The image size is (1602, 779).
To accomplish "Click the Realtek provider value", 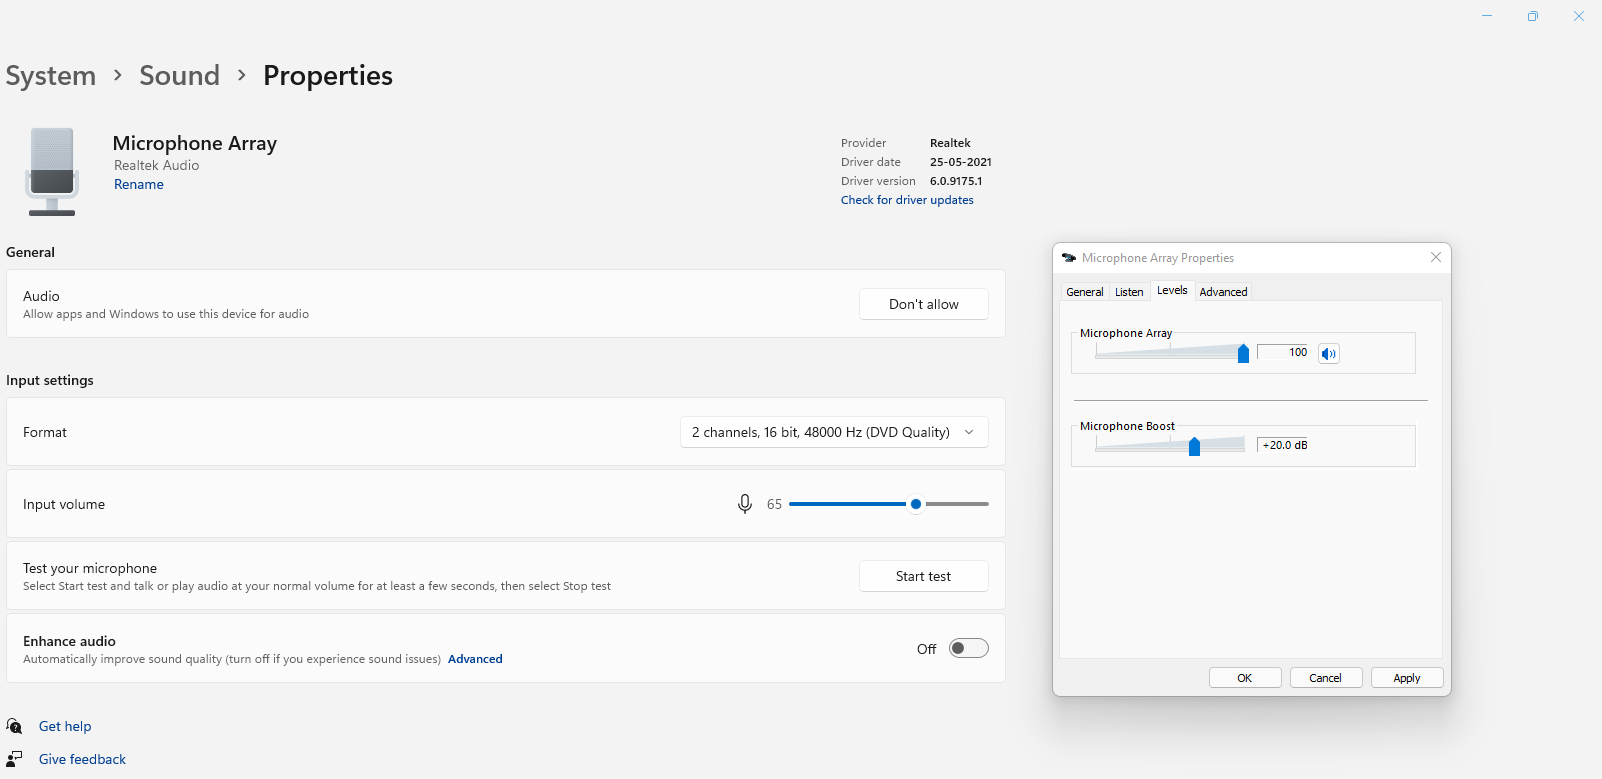I will [x=950, y=143].
